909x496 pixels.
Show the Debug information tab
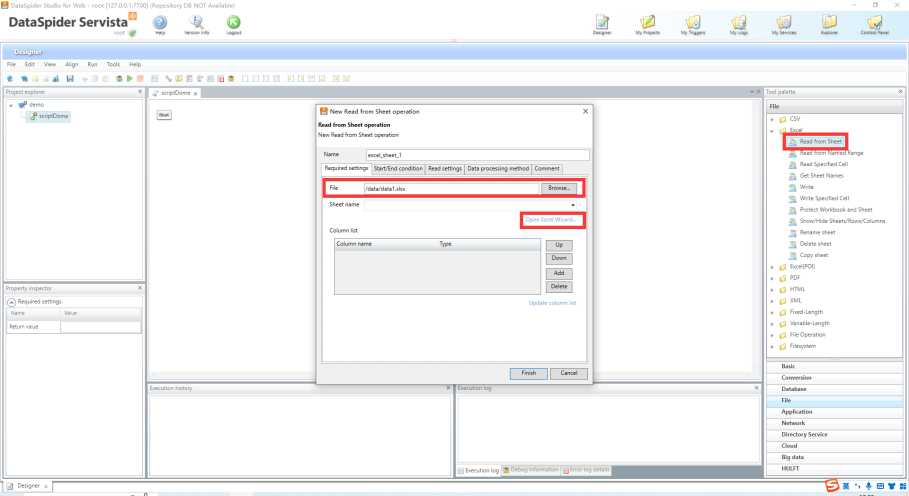pyautogui.click(x=530, y=470)
